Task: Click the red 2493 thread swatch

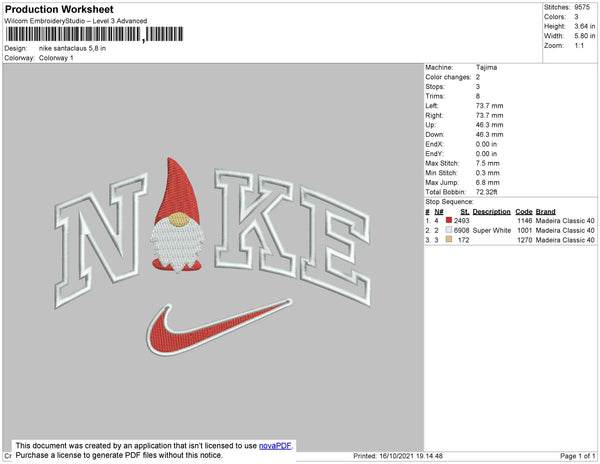Action: [x=449, y=220]
